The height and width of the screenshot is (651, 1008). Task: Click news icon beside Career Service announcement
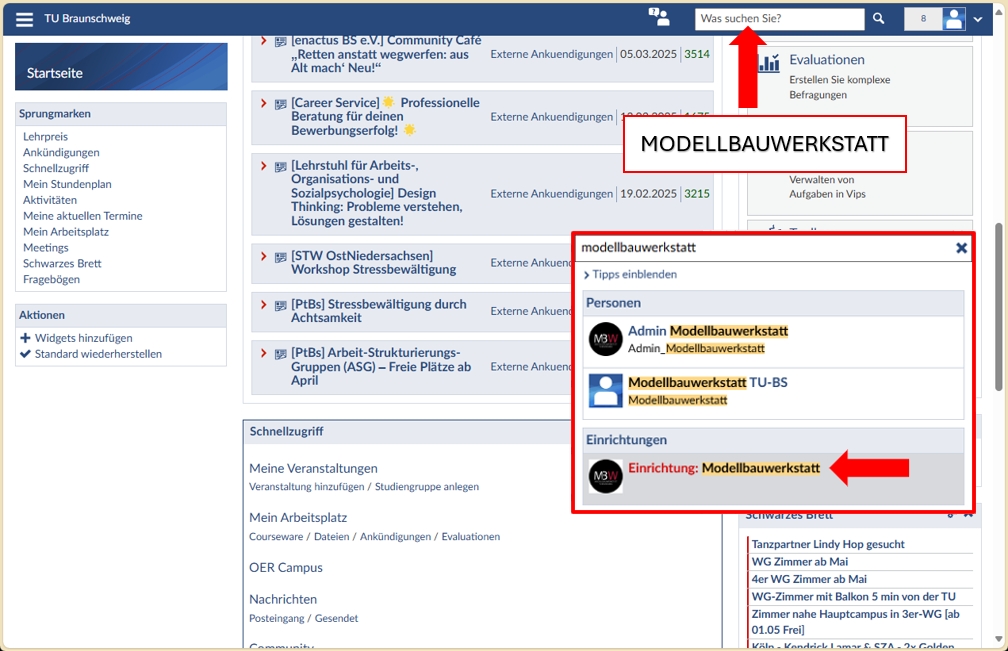click(x=281, y=104)
